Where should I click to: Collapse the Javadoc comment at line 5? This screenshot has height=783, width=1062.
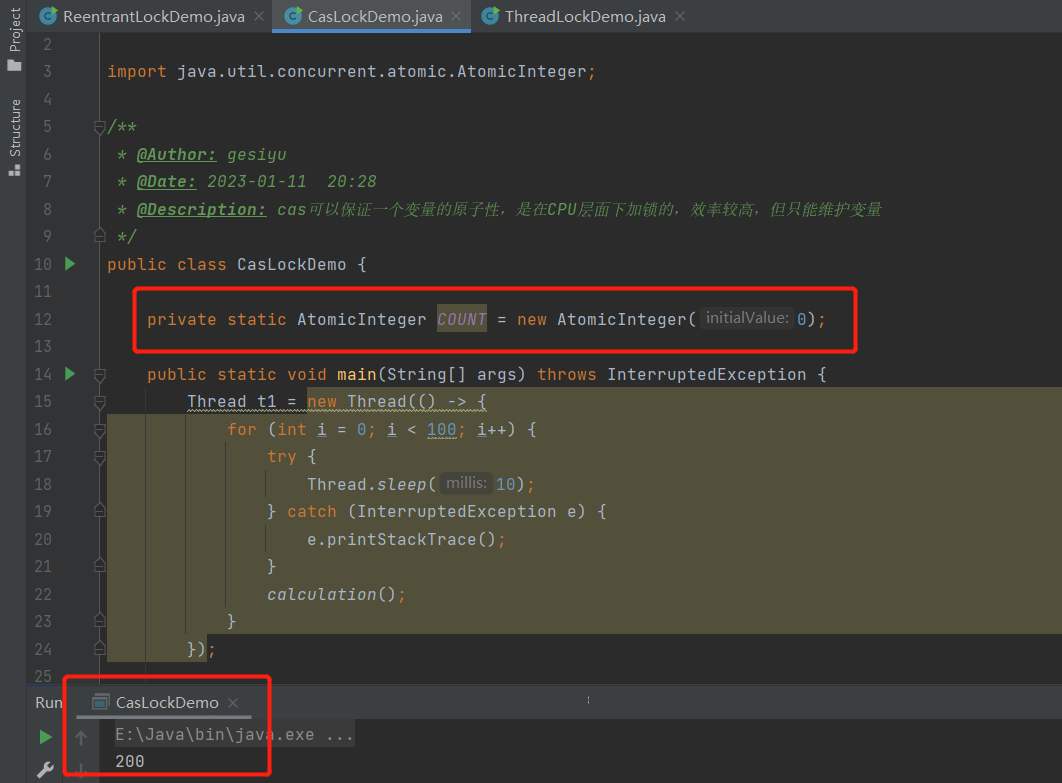[100, 127]
